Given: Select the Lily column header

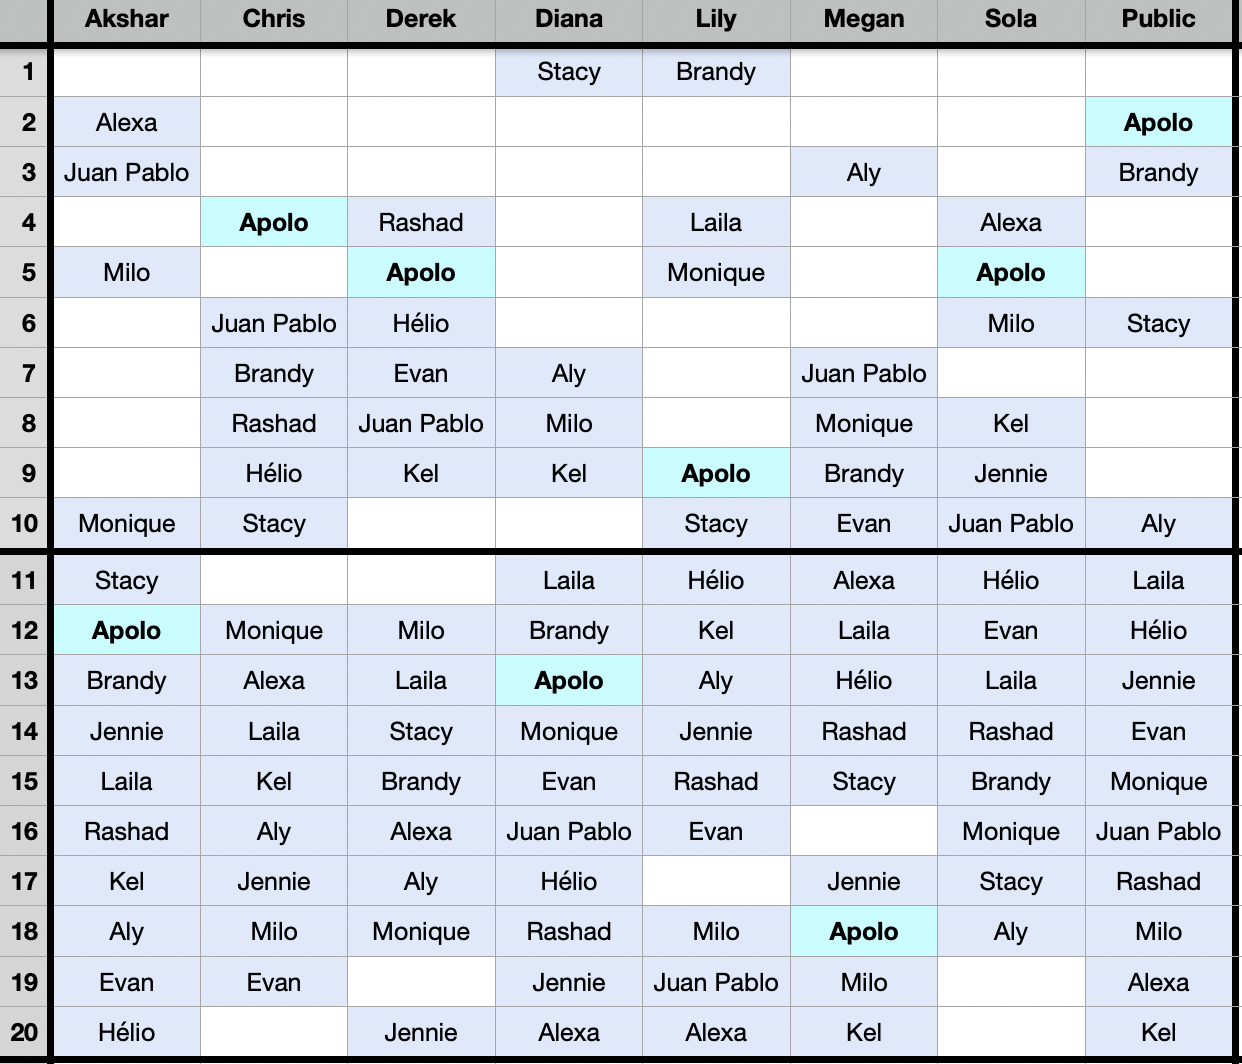Looking at the screenshot, I should [x=716, y=19].
